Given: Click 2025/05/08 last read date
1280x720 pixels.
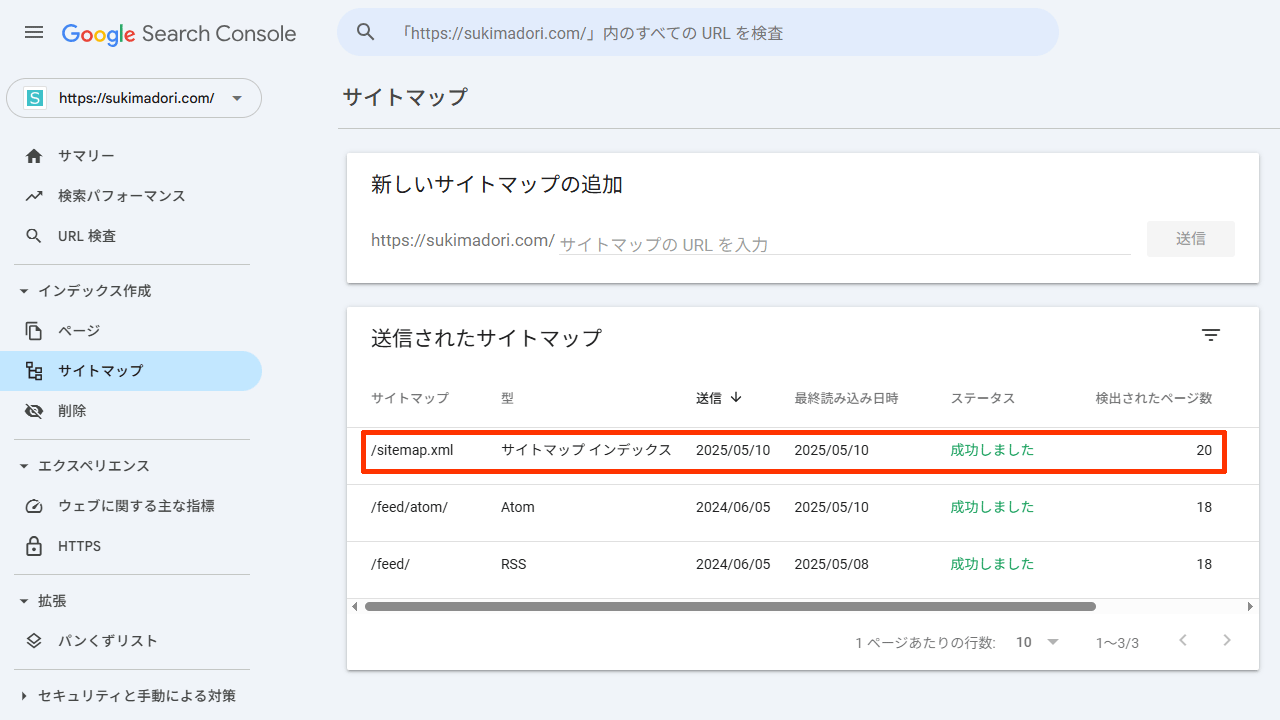Looking at the screenshot, I should click(831, 564).
